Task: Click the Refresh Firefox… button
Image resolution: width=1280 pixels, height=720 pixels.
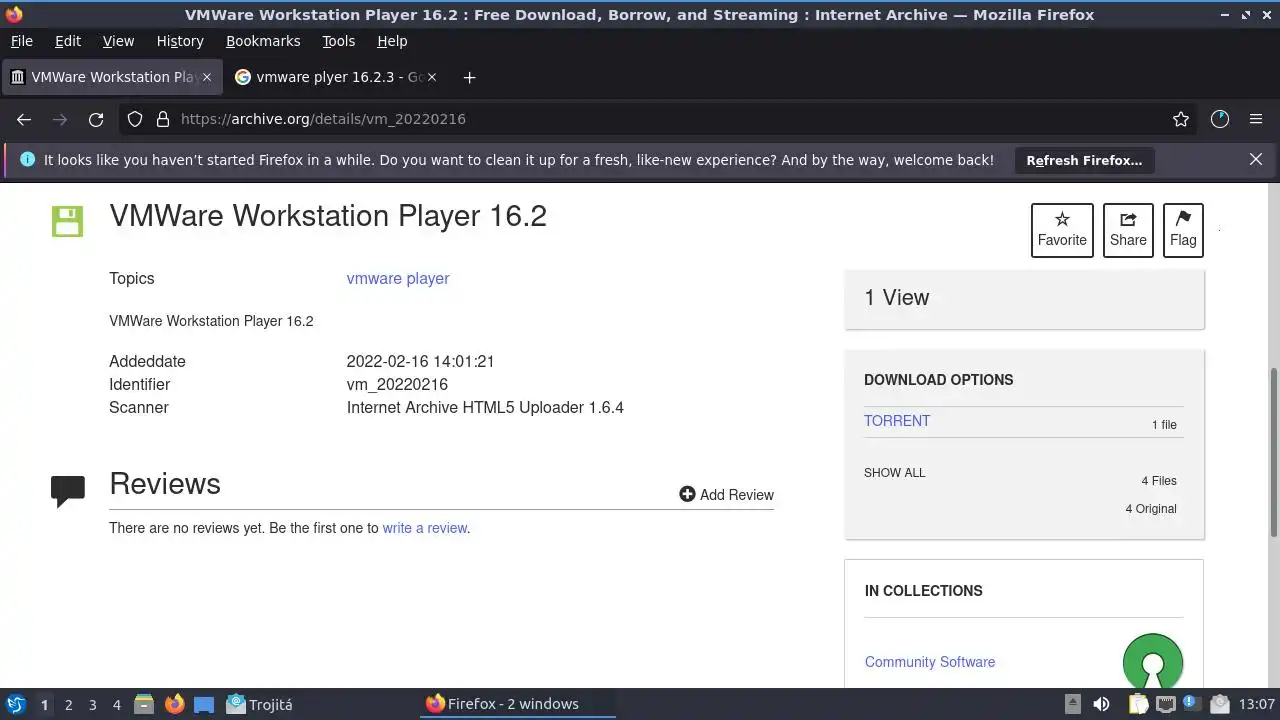Action: [x=1084, y=160]
